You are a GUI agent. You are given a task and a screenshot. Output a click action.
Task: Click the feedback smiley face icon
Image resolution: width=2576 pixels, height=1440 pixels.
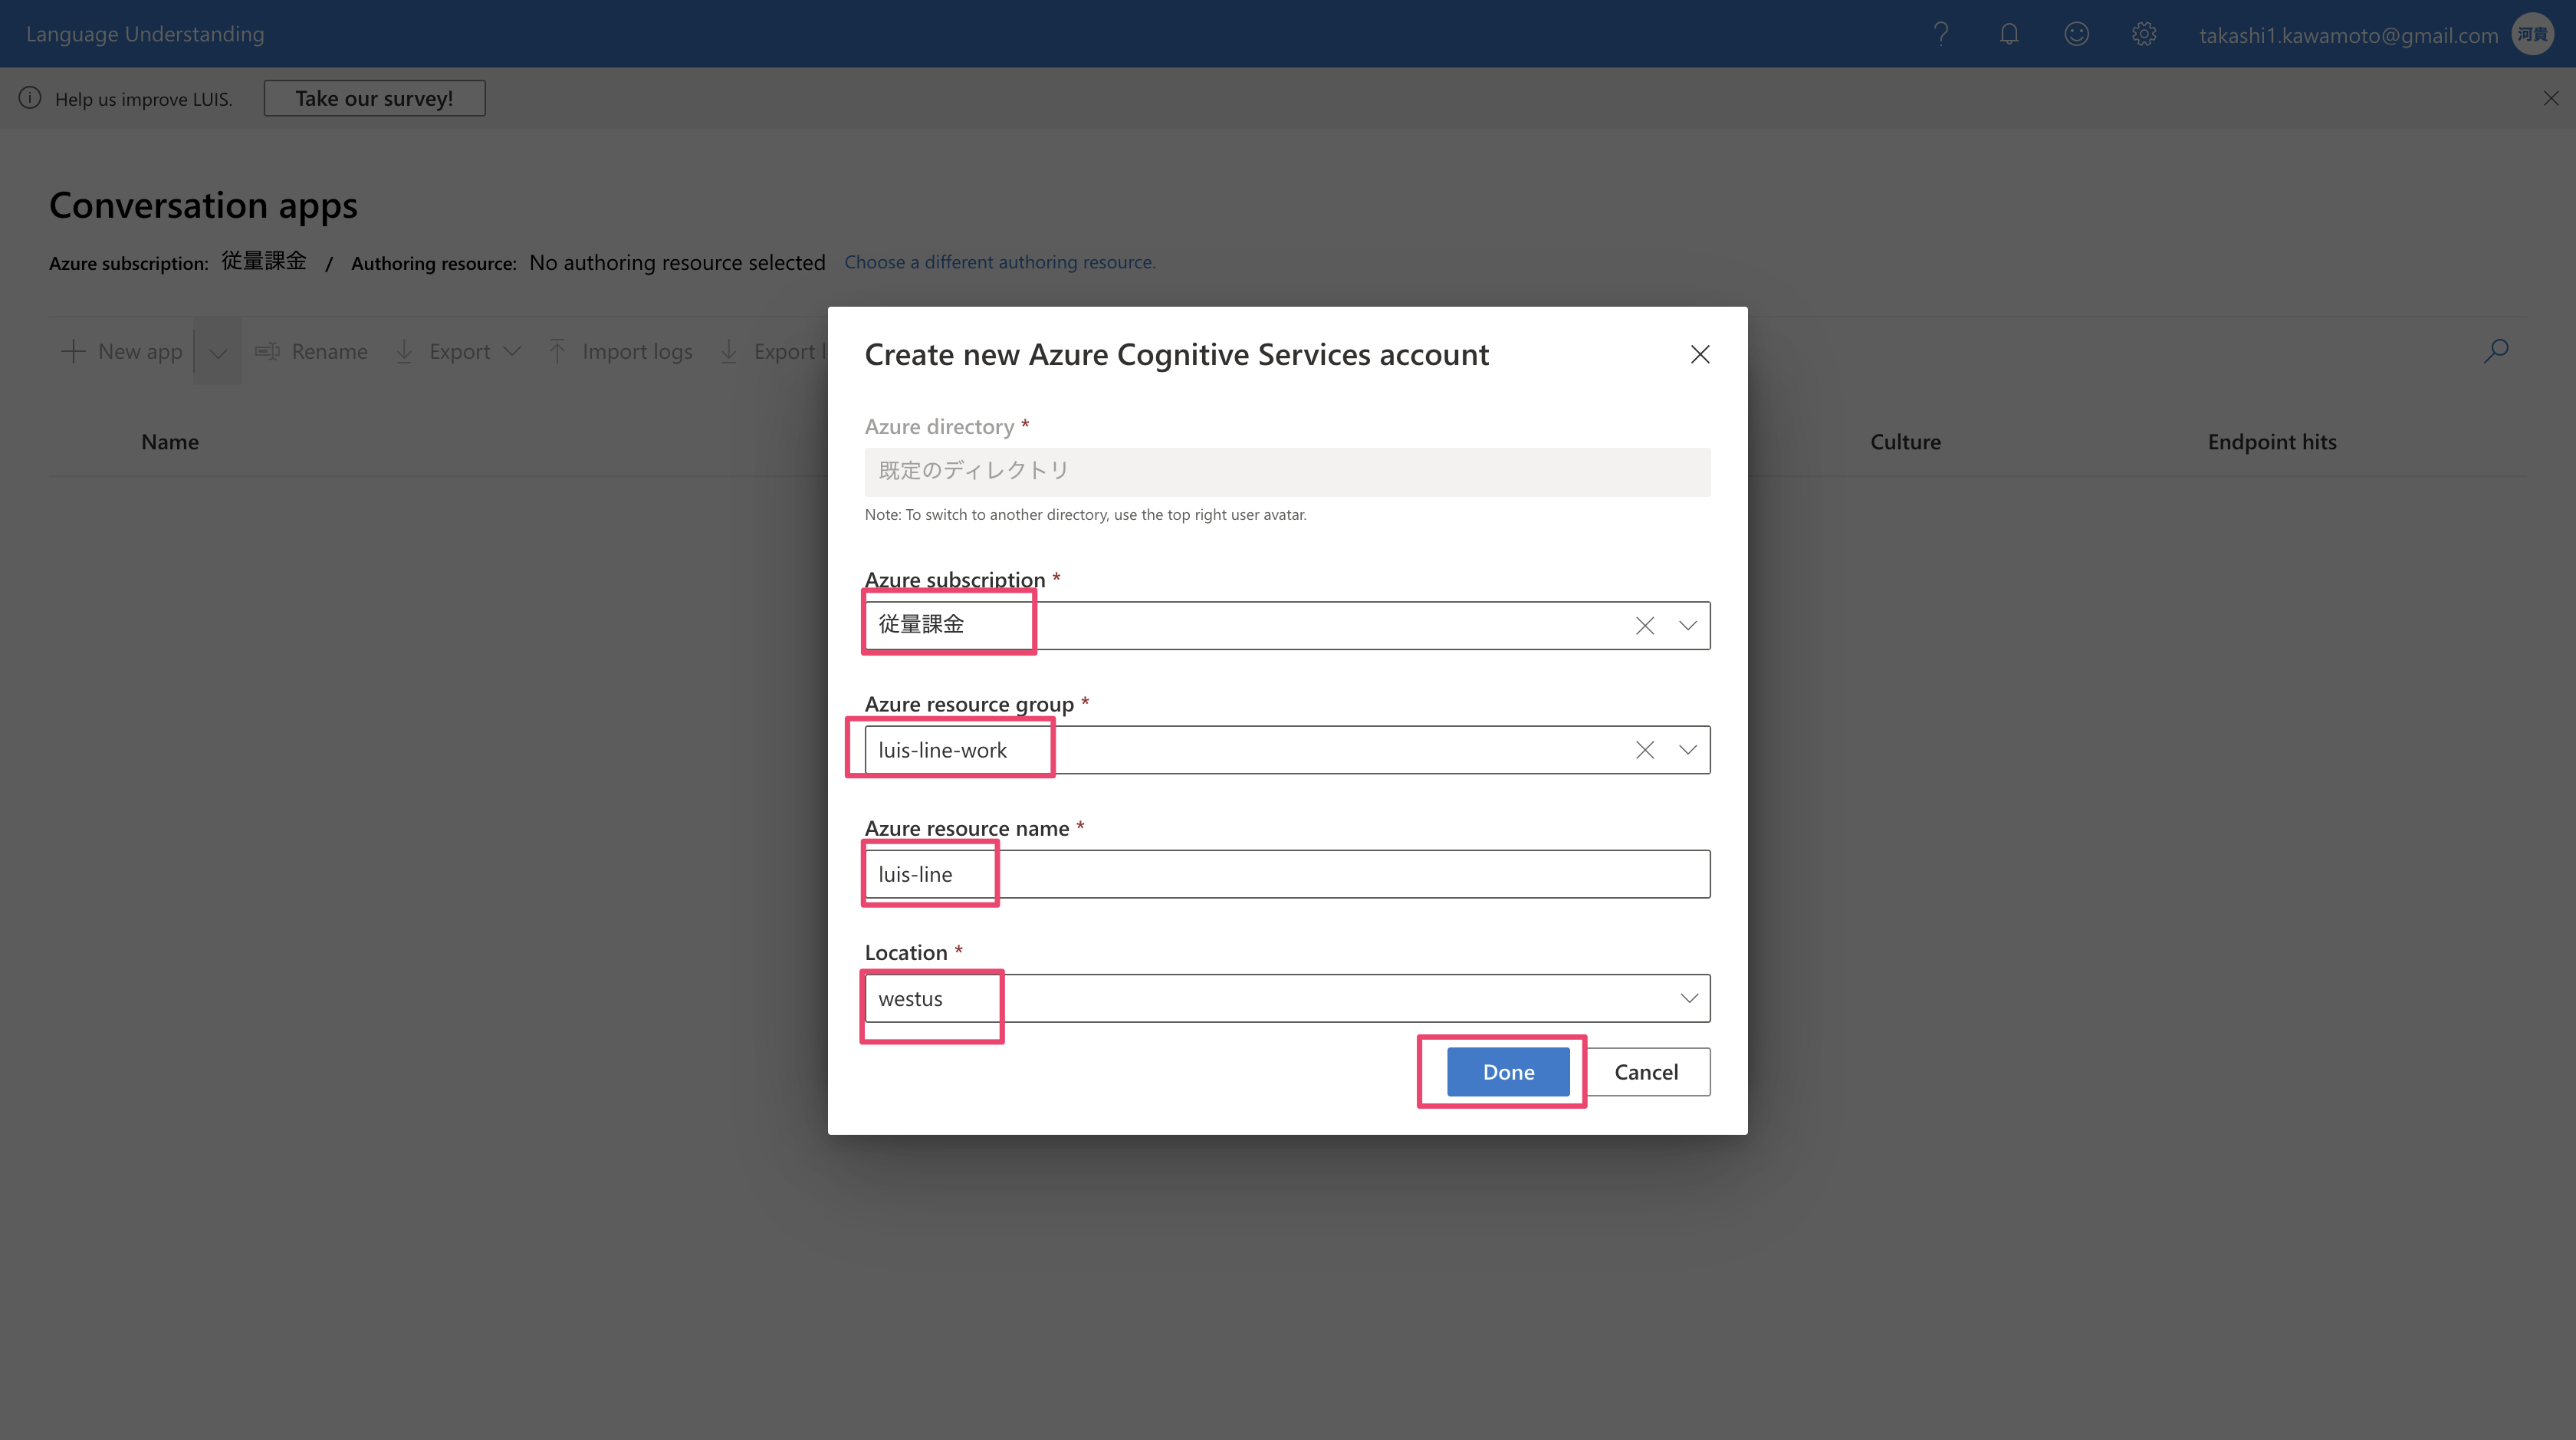coord(2077,34)
